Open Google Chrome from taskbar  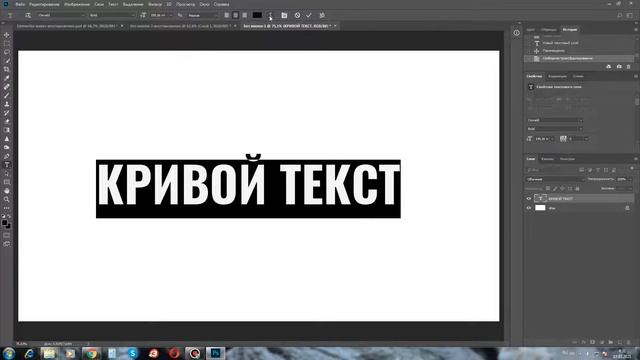tap(91, 353)
